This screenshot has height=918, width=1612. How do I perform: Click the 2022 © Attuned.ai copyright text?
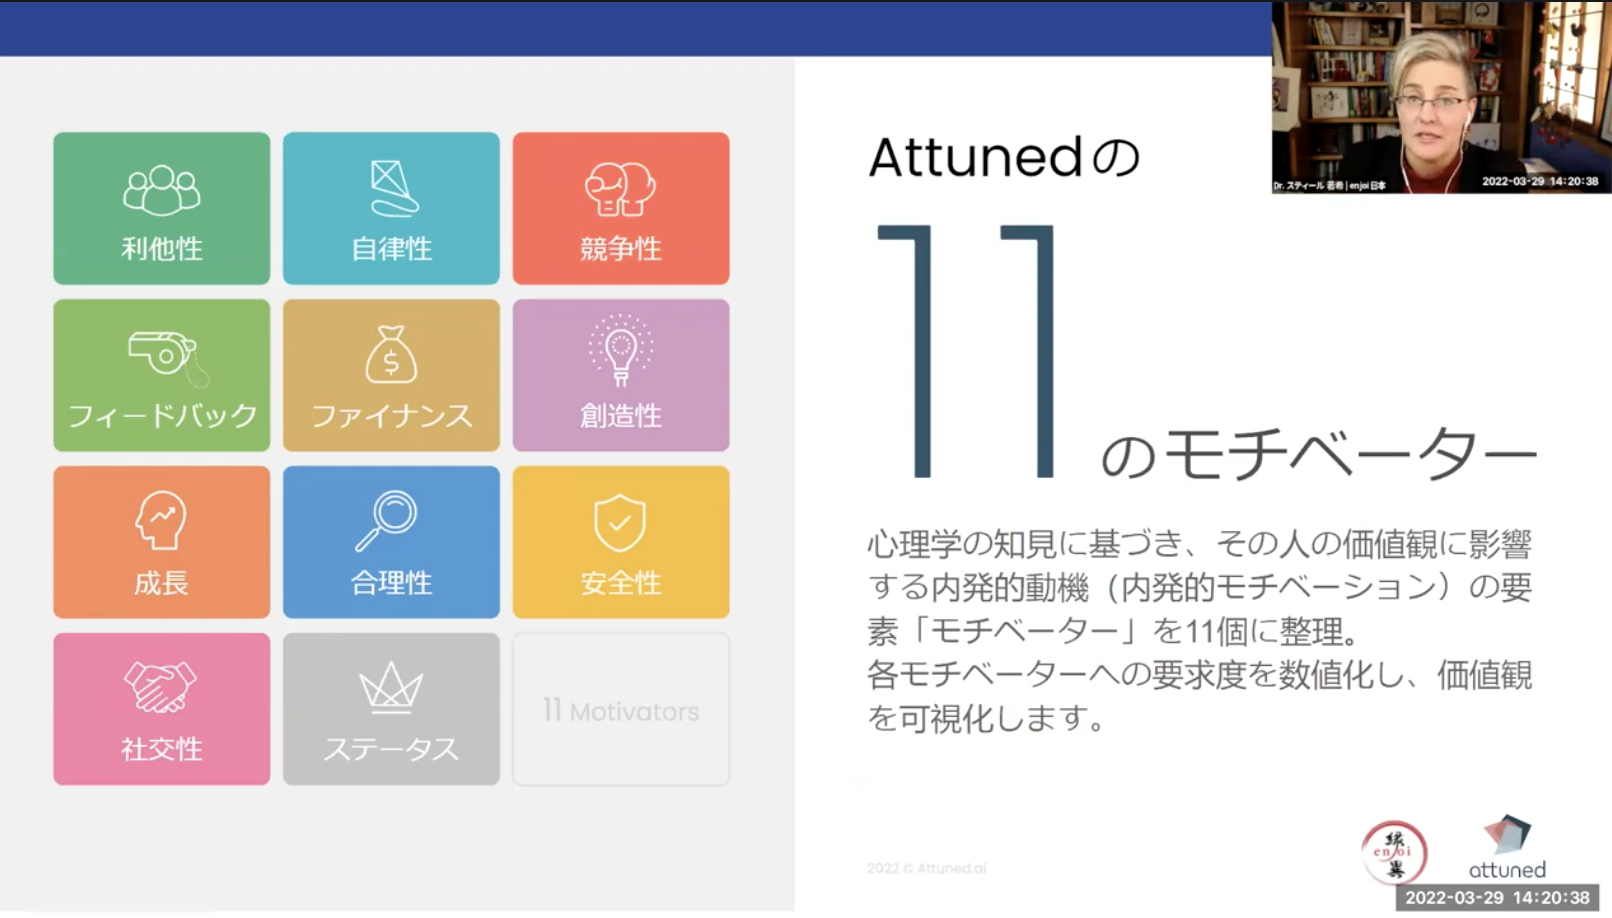click(926, 868)
